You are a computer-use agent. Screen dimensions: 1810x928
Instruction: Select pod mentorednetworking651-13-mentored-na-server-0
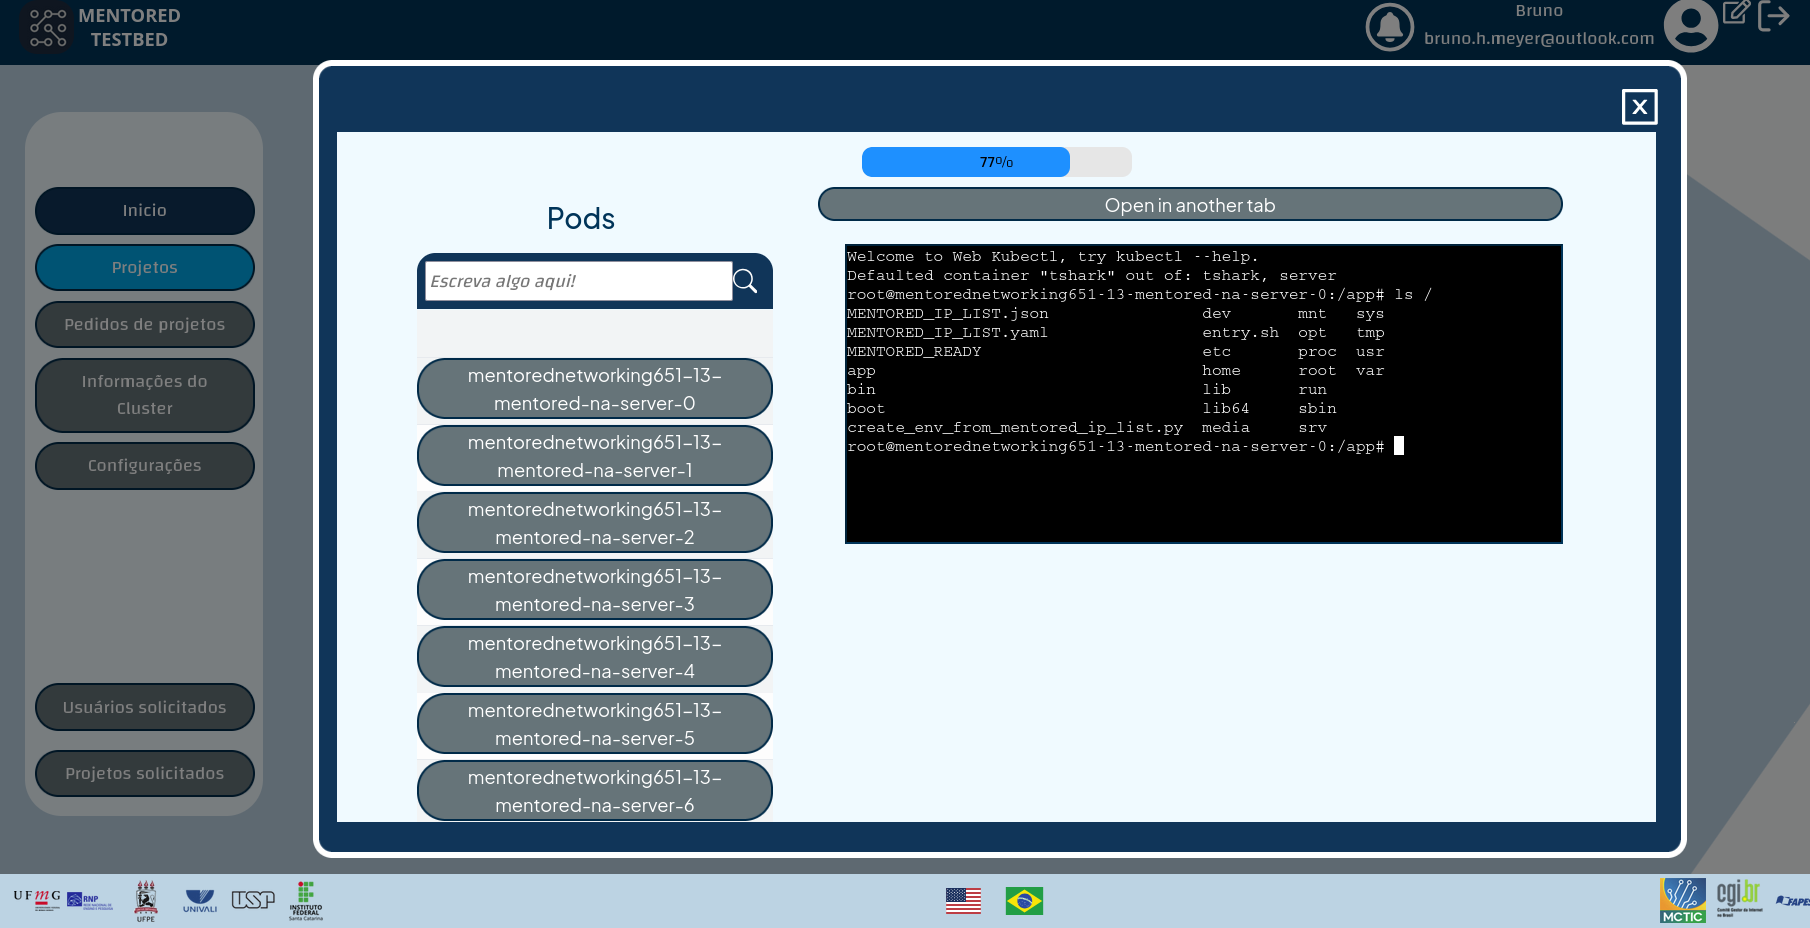coord(594,389)
